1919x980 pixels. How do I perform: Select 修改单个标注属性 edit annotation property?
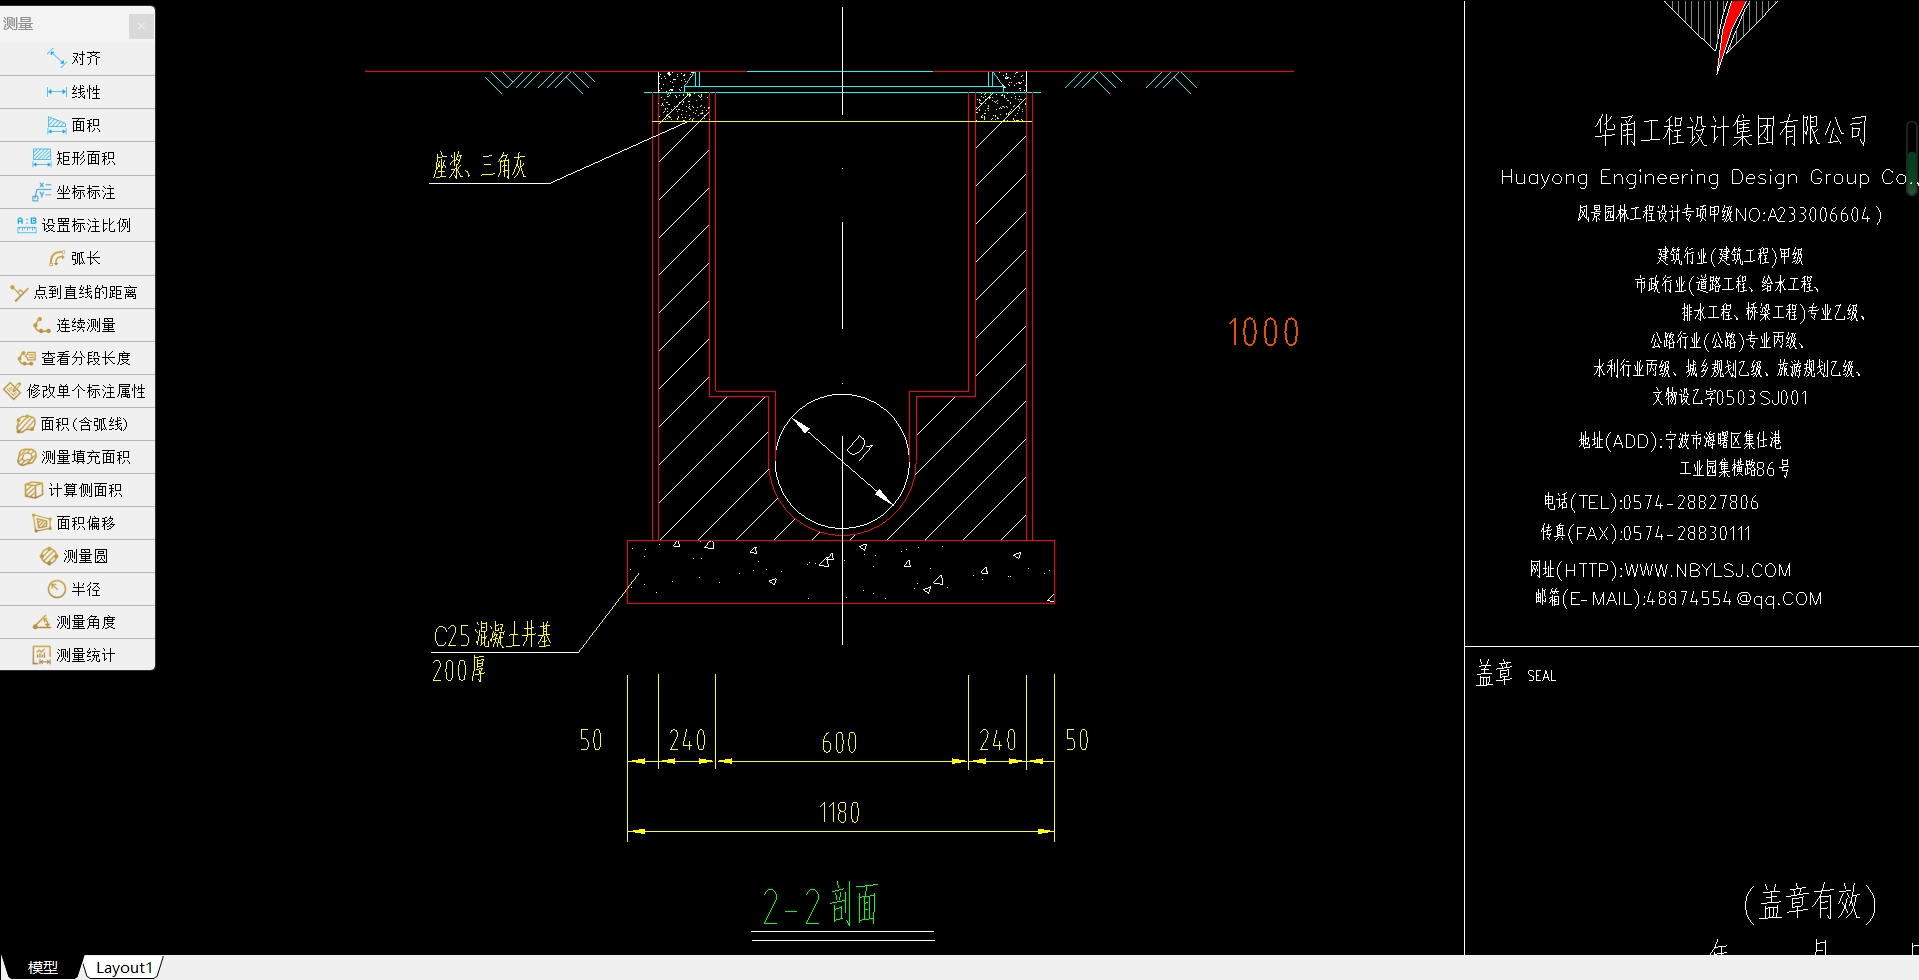(77, 391)
